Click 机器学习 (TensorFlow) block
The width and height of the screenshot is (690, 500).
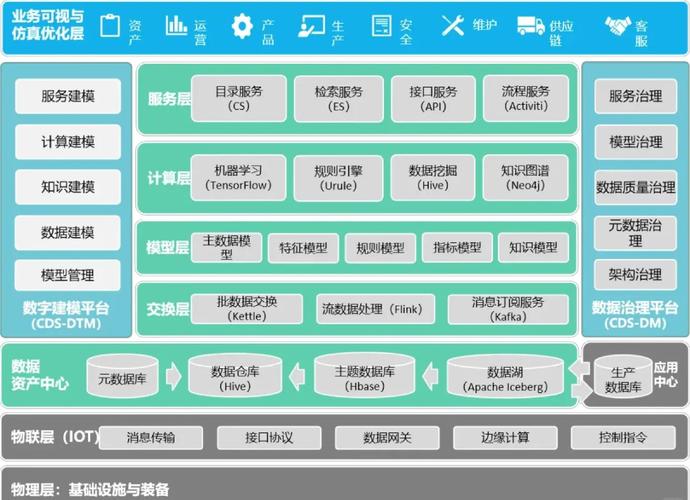[x=239, y=178]
